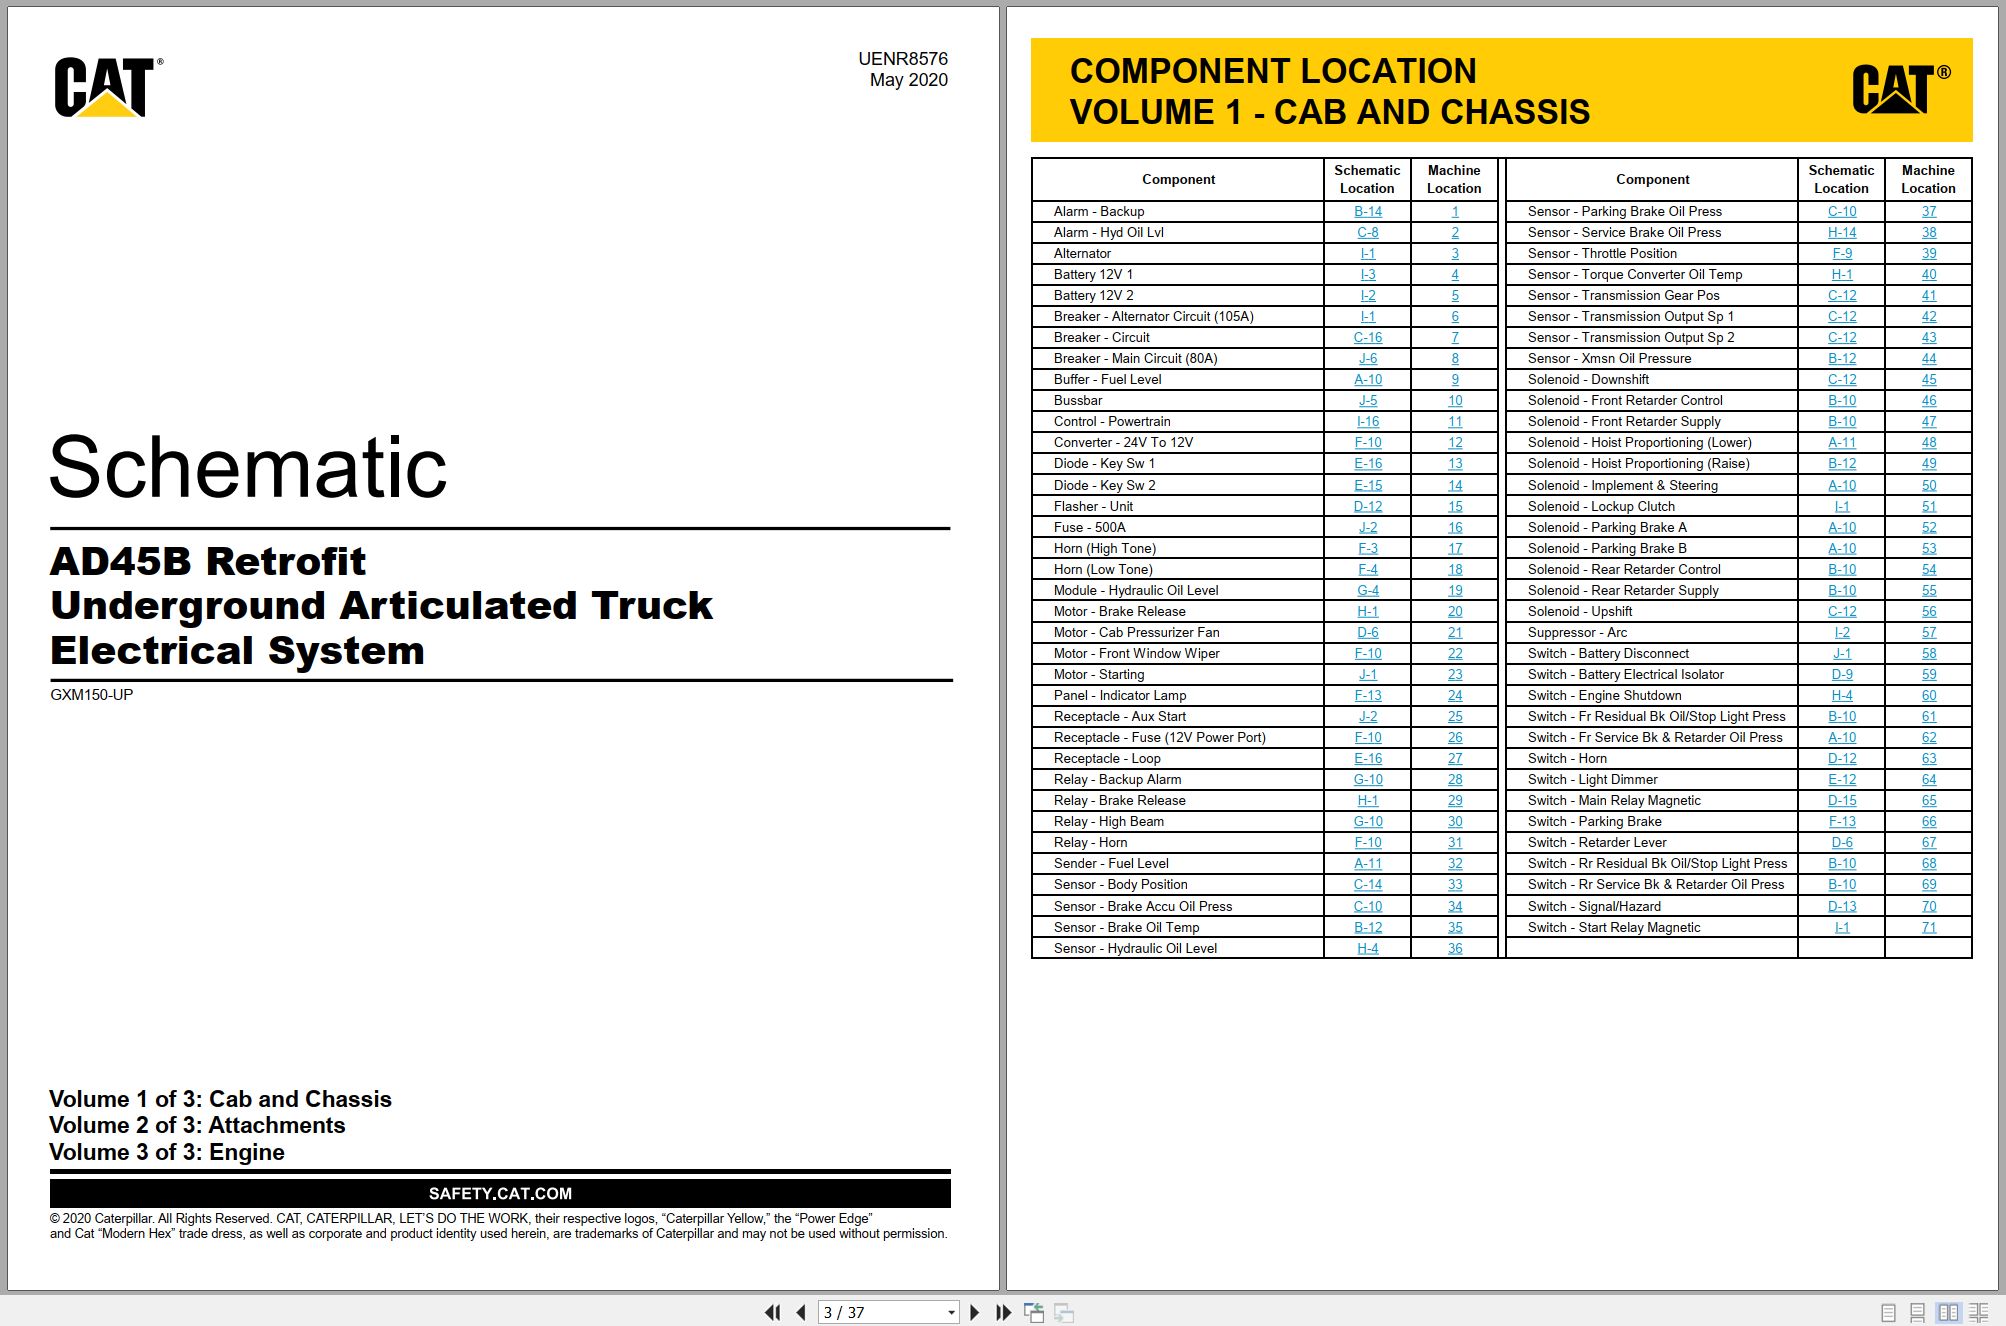Click schematic link G-4 for Module - Hydraulic Oil Level
The height and width of the screenshot is (1326, 2006).
(x=1367, y=590)
